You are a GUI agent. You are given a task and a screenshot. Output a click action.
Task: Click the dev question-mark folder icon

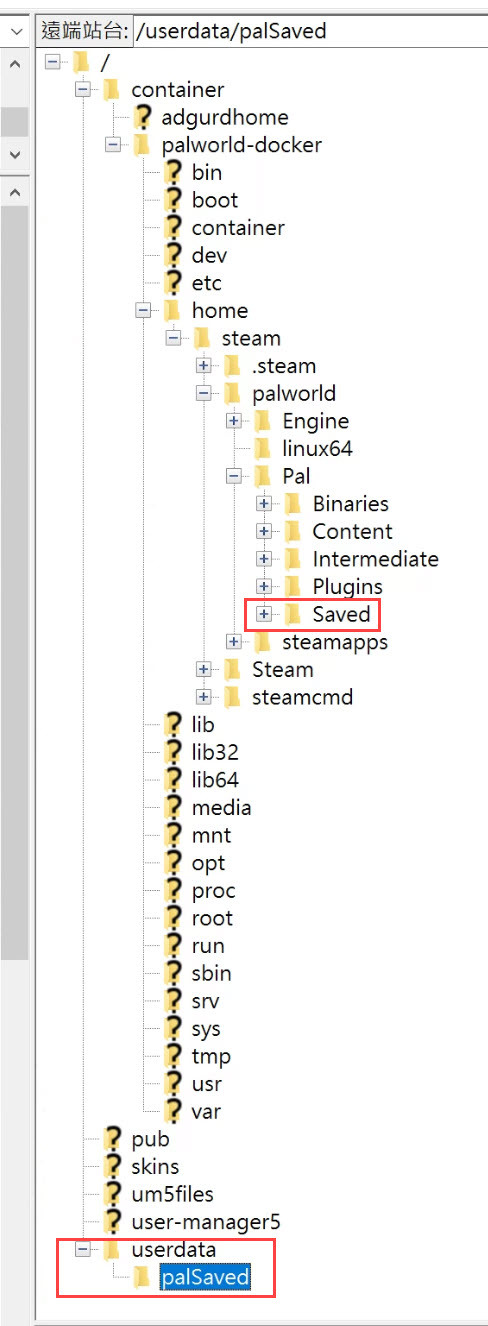[x=174, y=256]
